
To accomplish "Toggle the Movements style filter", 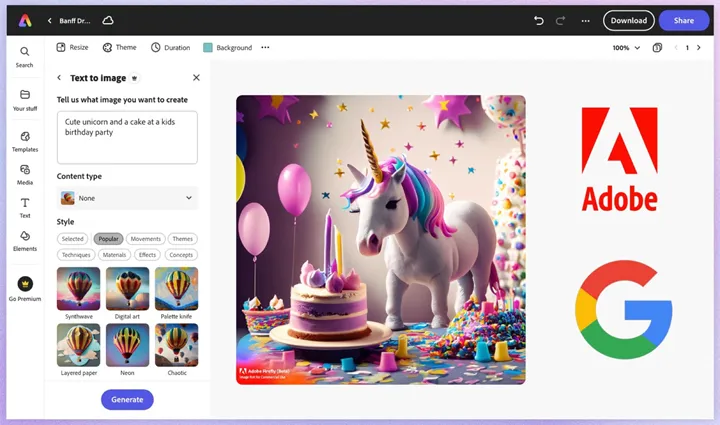I will (x=145, y=239).
